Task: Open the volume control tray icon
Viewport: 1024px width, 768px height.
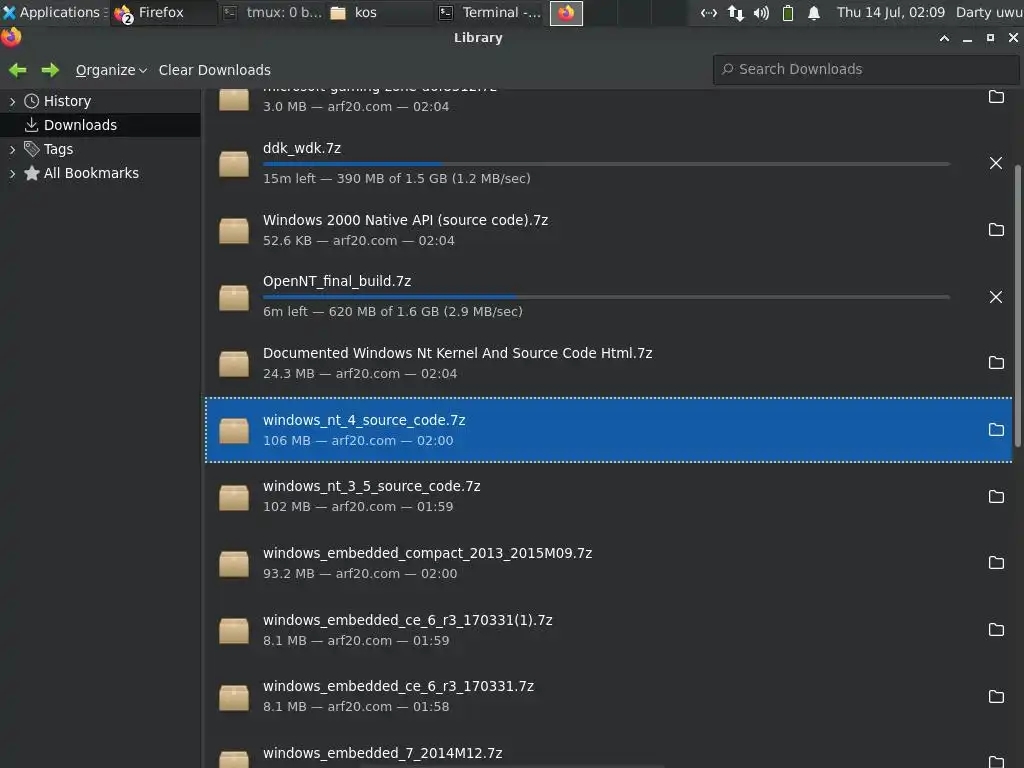Action: tap(761, 12)
